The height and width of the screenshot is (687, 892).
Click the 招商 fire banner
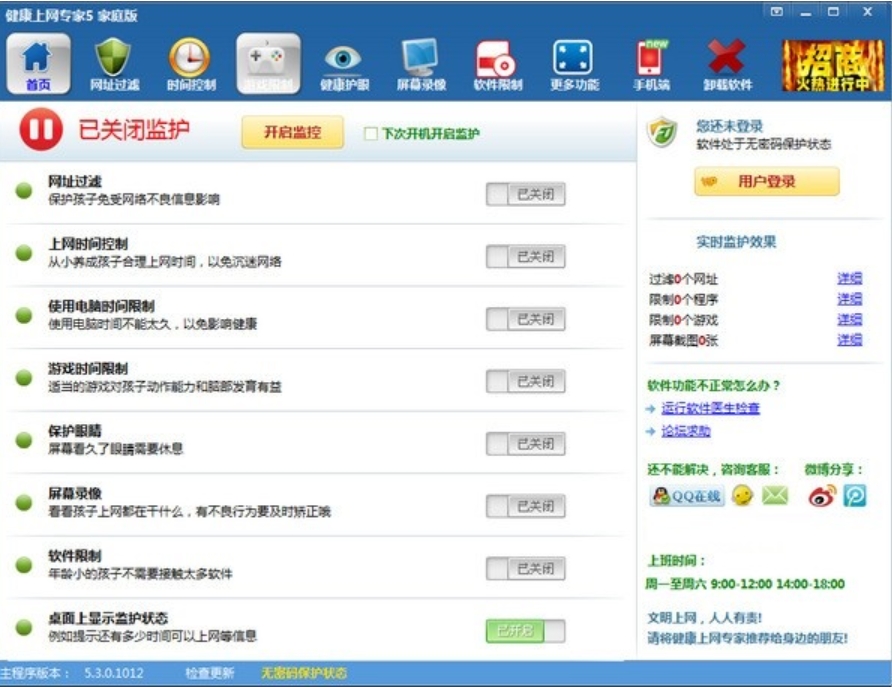[x=833, y=66]
